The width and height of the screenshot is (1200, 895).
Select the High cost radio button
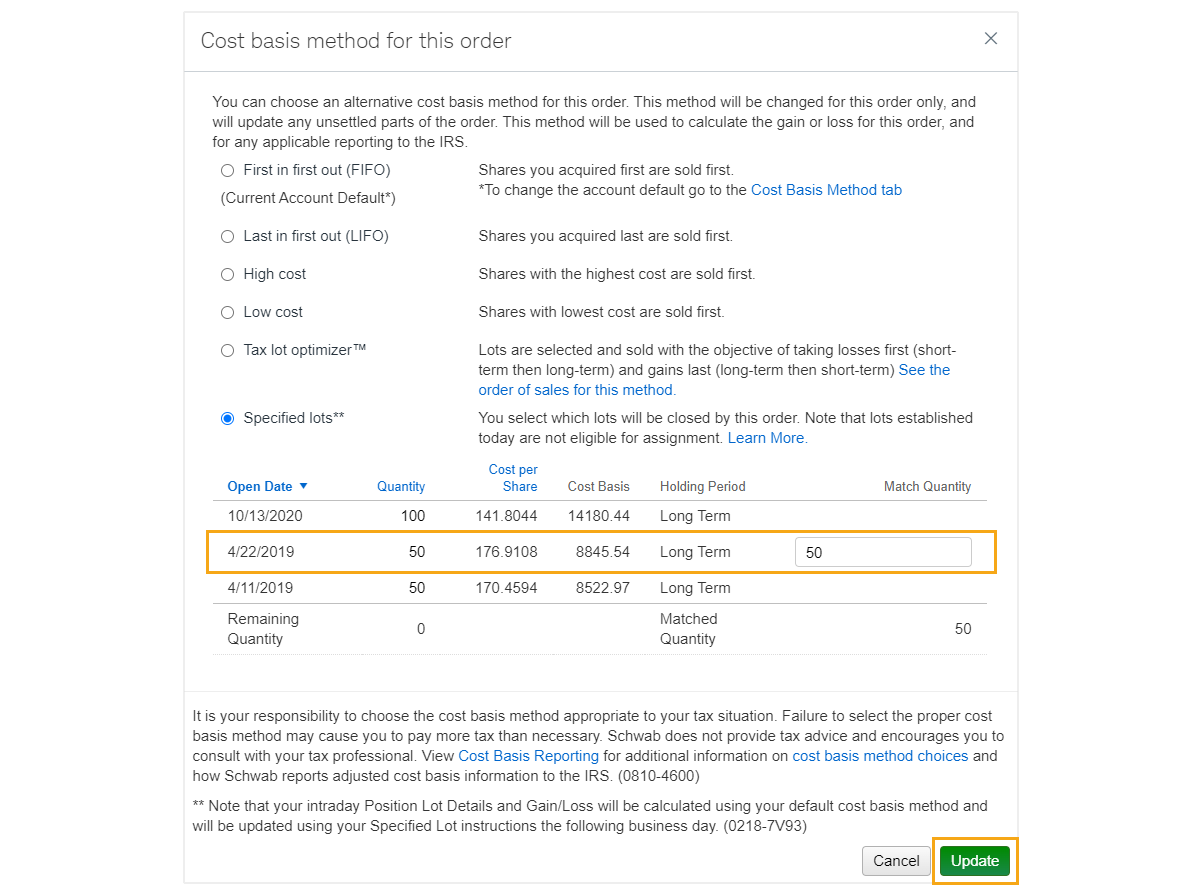pos(228,274)
